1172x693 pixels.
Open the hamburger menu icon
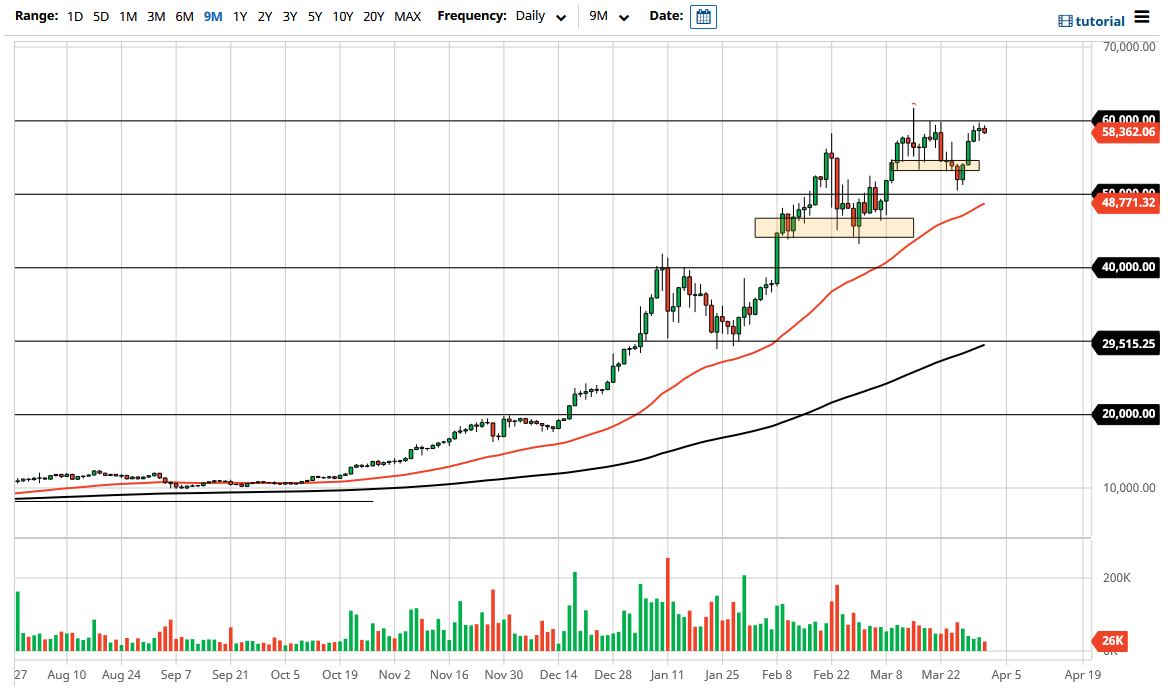pyautogui.click(x=1142, y=18)
